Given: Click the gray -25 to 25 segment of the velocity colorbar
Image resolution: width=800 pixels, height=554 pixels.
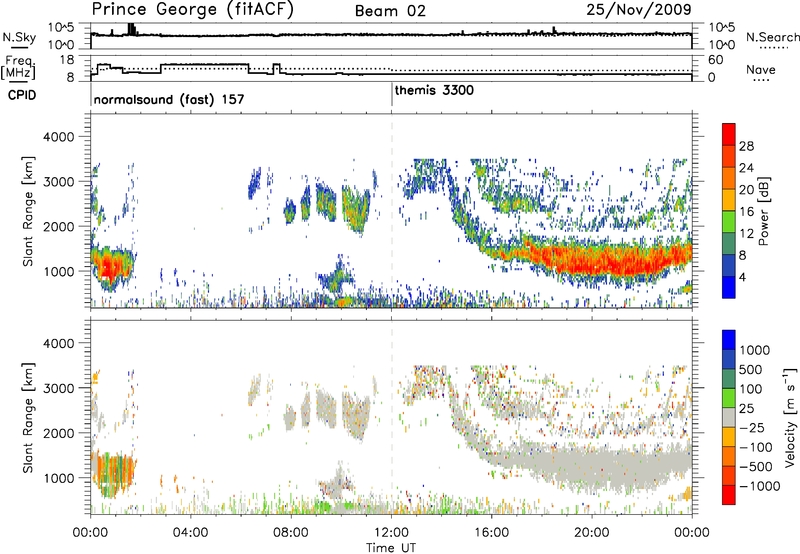Looking at the screenshot, I should (729, 417).
